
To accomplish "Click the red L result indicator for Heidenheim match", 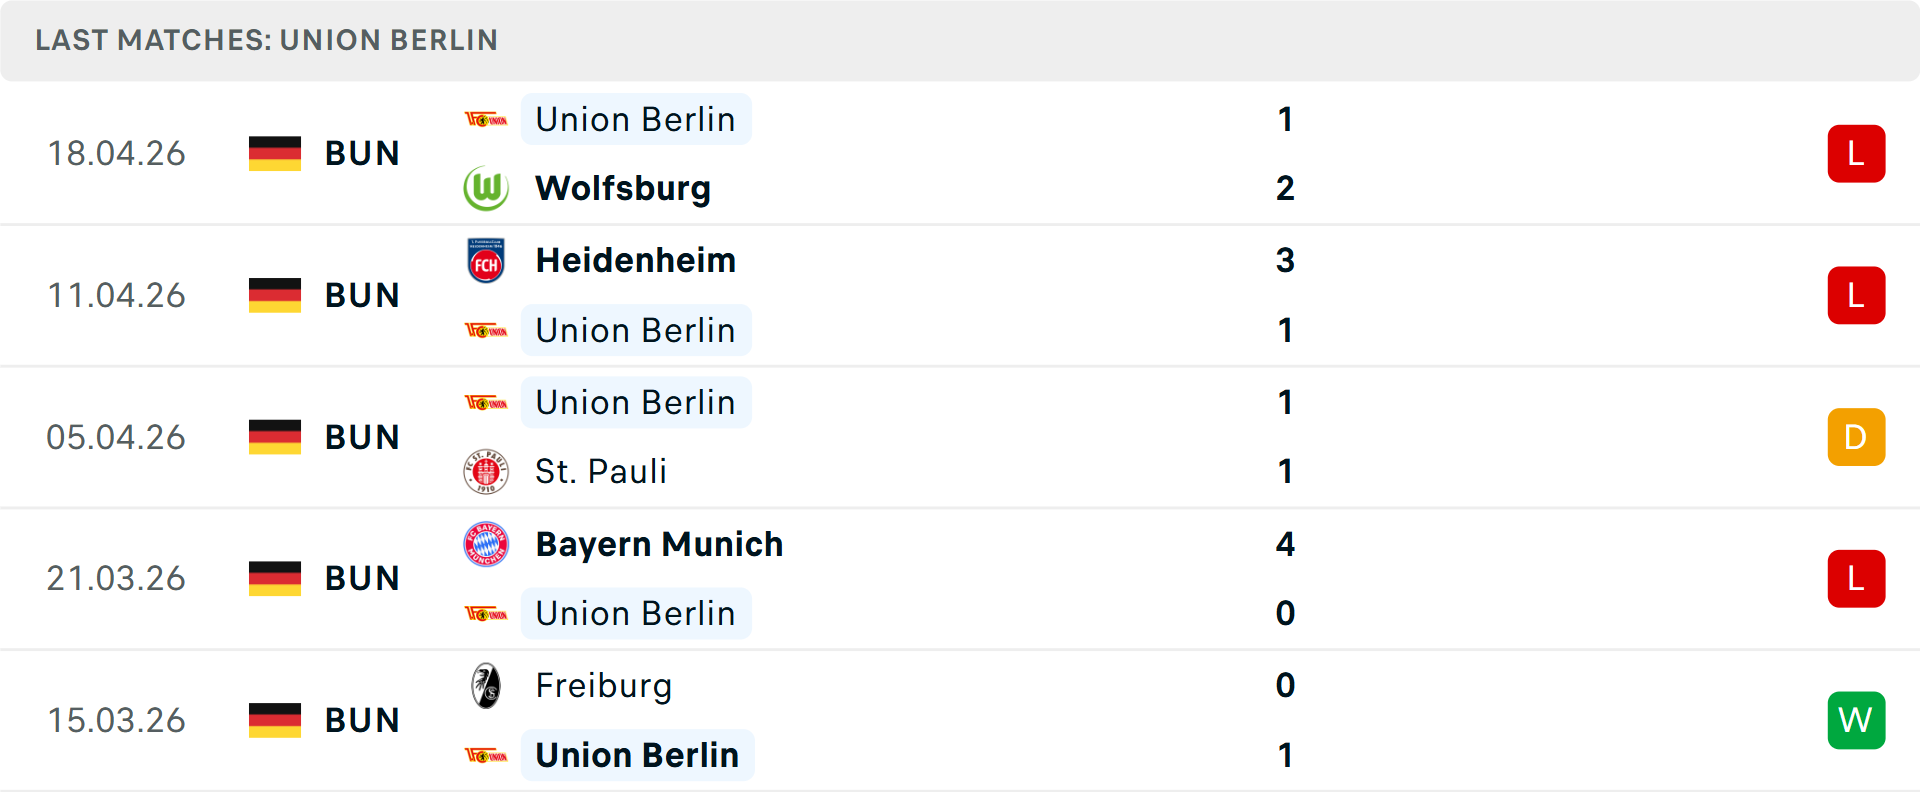I will coord(1857,295).
